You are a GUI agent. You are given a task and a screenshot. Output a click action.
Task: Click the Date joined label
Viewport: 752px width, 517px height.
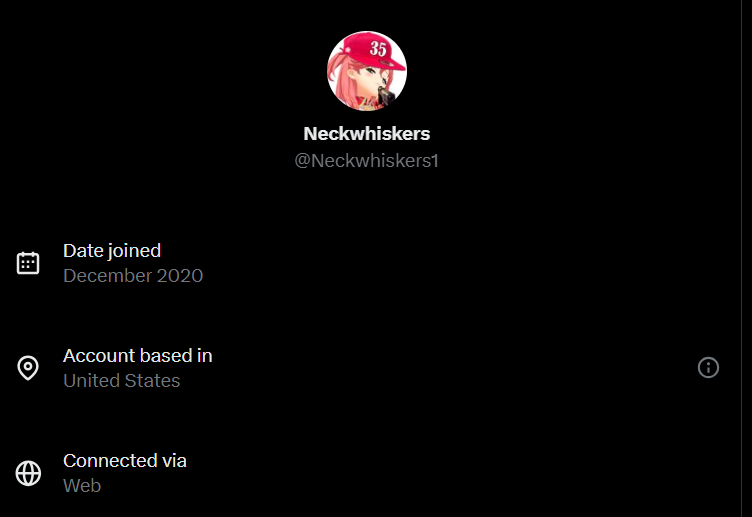click(112, 250)
